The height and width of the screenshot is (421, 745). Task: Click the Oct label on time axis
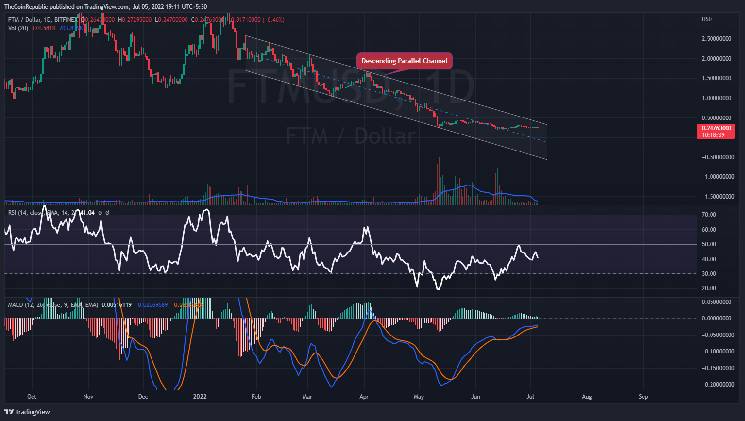[31, 397]
